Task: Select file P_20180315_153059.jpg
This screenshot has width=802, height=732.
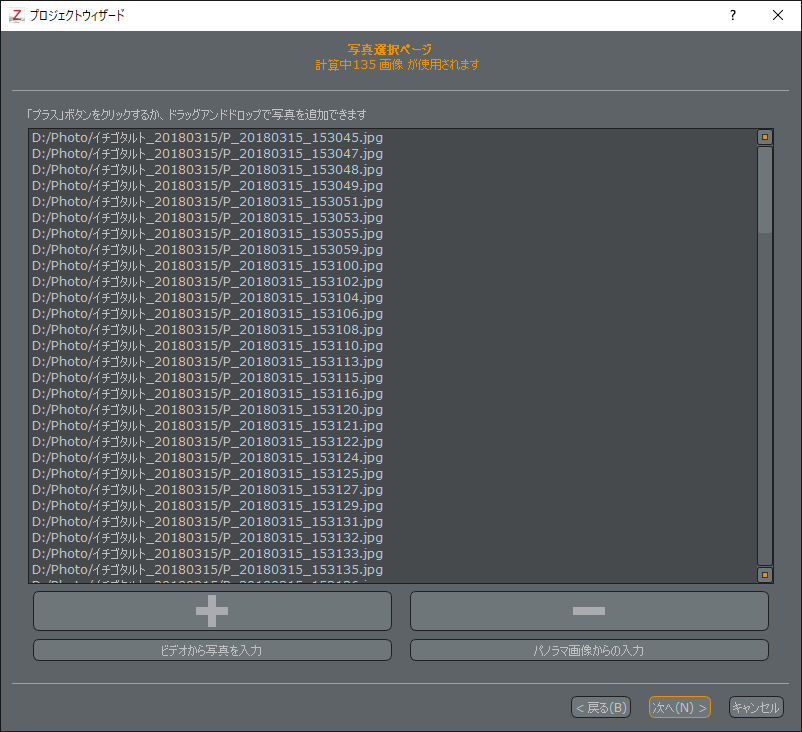Action: click(393, 250)
